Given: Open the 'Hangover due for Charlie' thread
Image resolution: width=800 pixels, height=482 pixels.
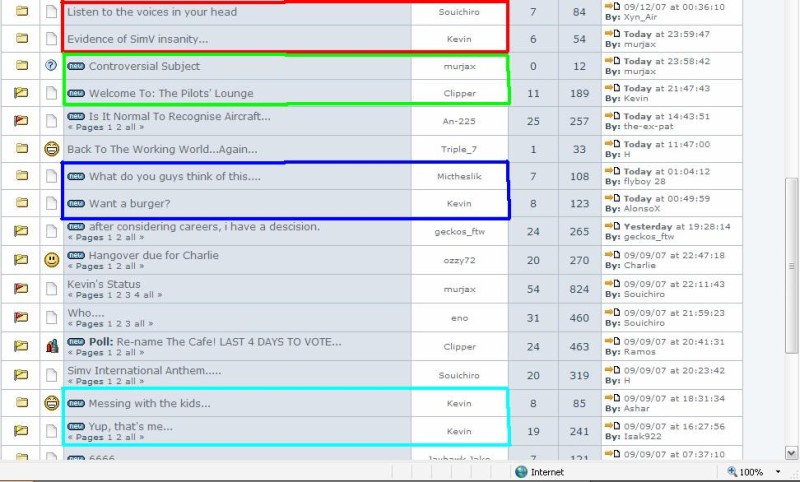Looking at the screenshot, I should 154,255.
